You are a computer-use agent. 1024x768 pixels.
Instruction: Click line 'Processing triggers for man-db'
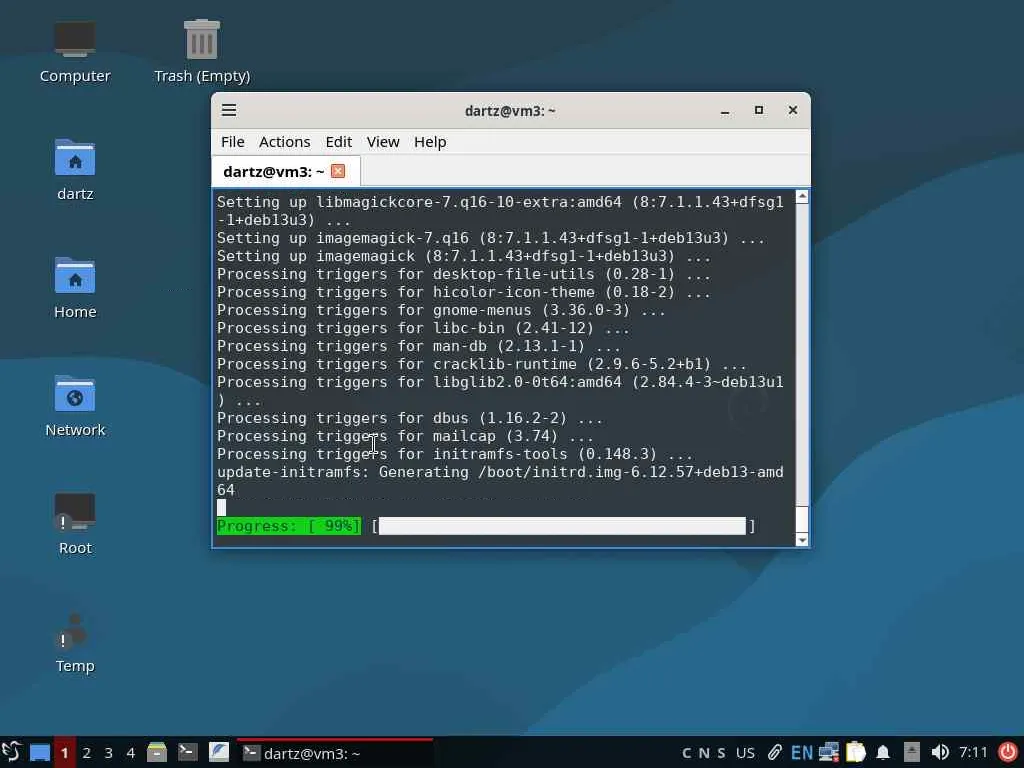[x=419, y=346]
